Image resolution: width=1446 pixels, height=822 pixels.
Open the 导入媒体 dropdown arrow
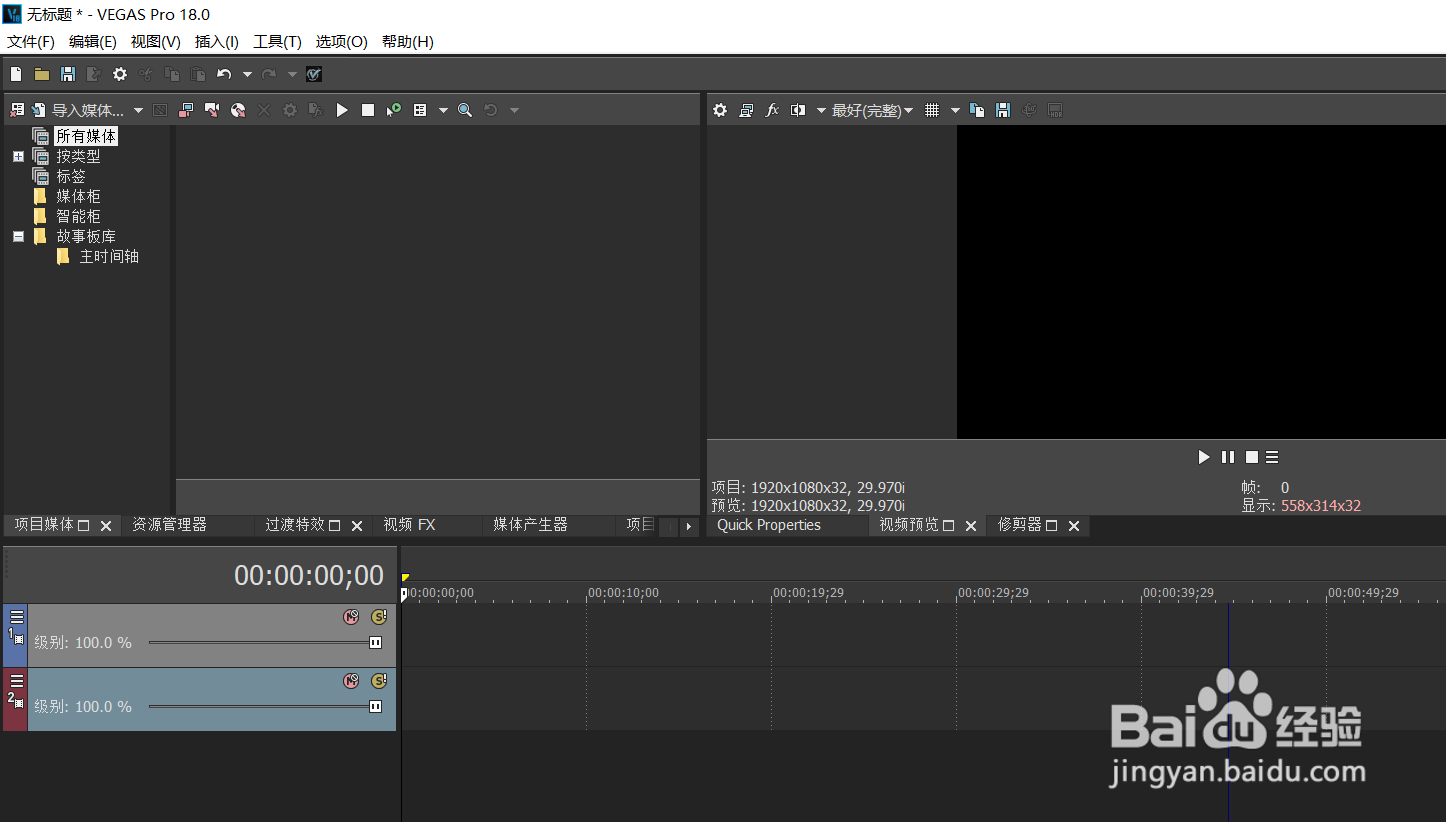click(x=139, y=110)
